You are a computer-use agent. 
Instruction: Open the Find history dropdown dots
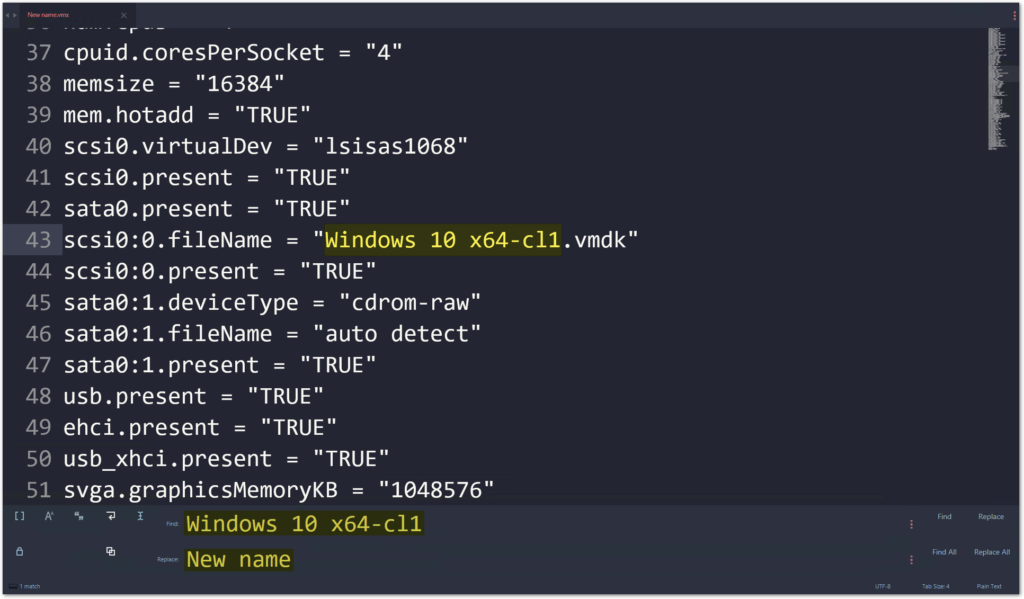tap(911, 524)
